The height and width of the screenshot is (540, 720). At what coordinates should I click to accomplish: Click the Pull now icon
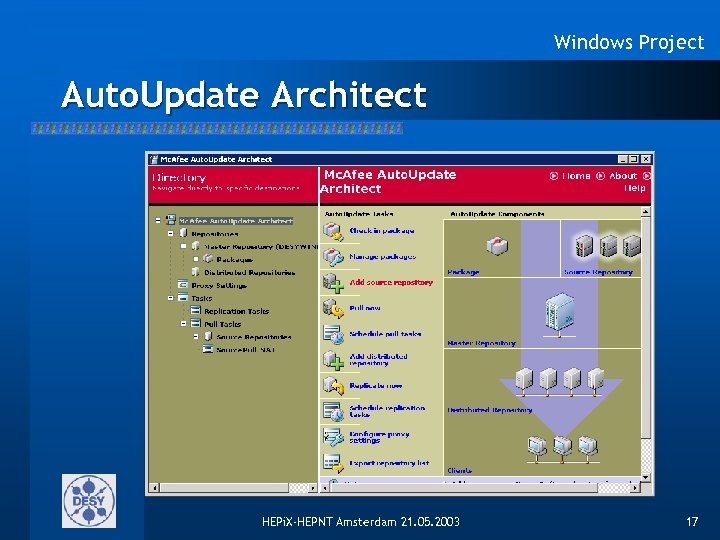click(x=333, y=309)
